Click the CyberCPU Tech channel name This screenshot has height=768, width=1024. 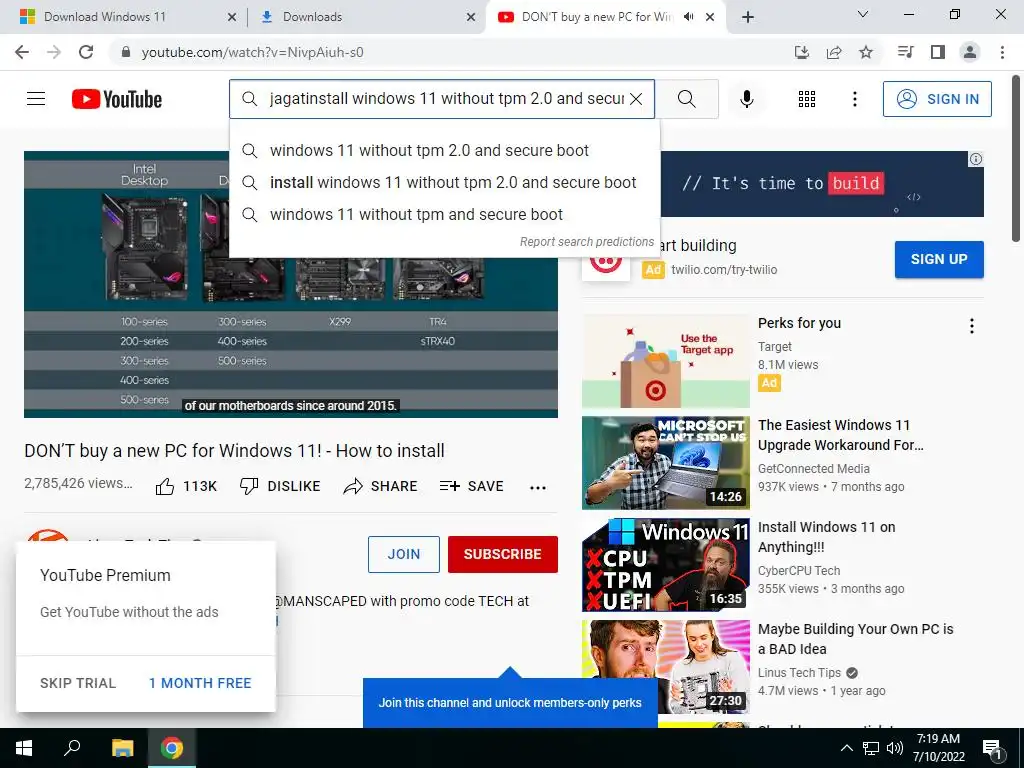[799, 571]
